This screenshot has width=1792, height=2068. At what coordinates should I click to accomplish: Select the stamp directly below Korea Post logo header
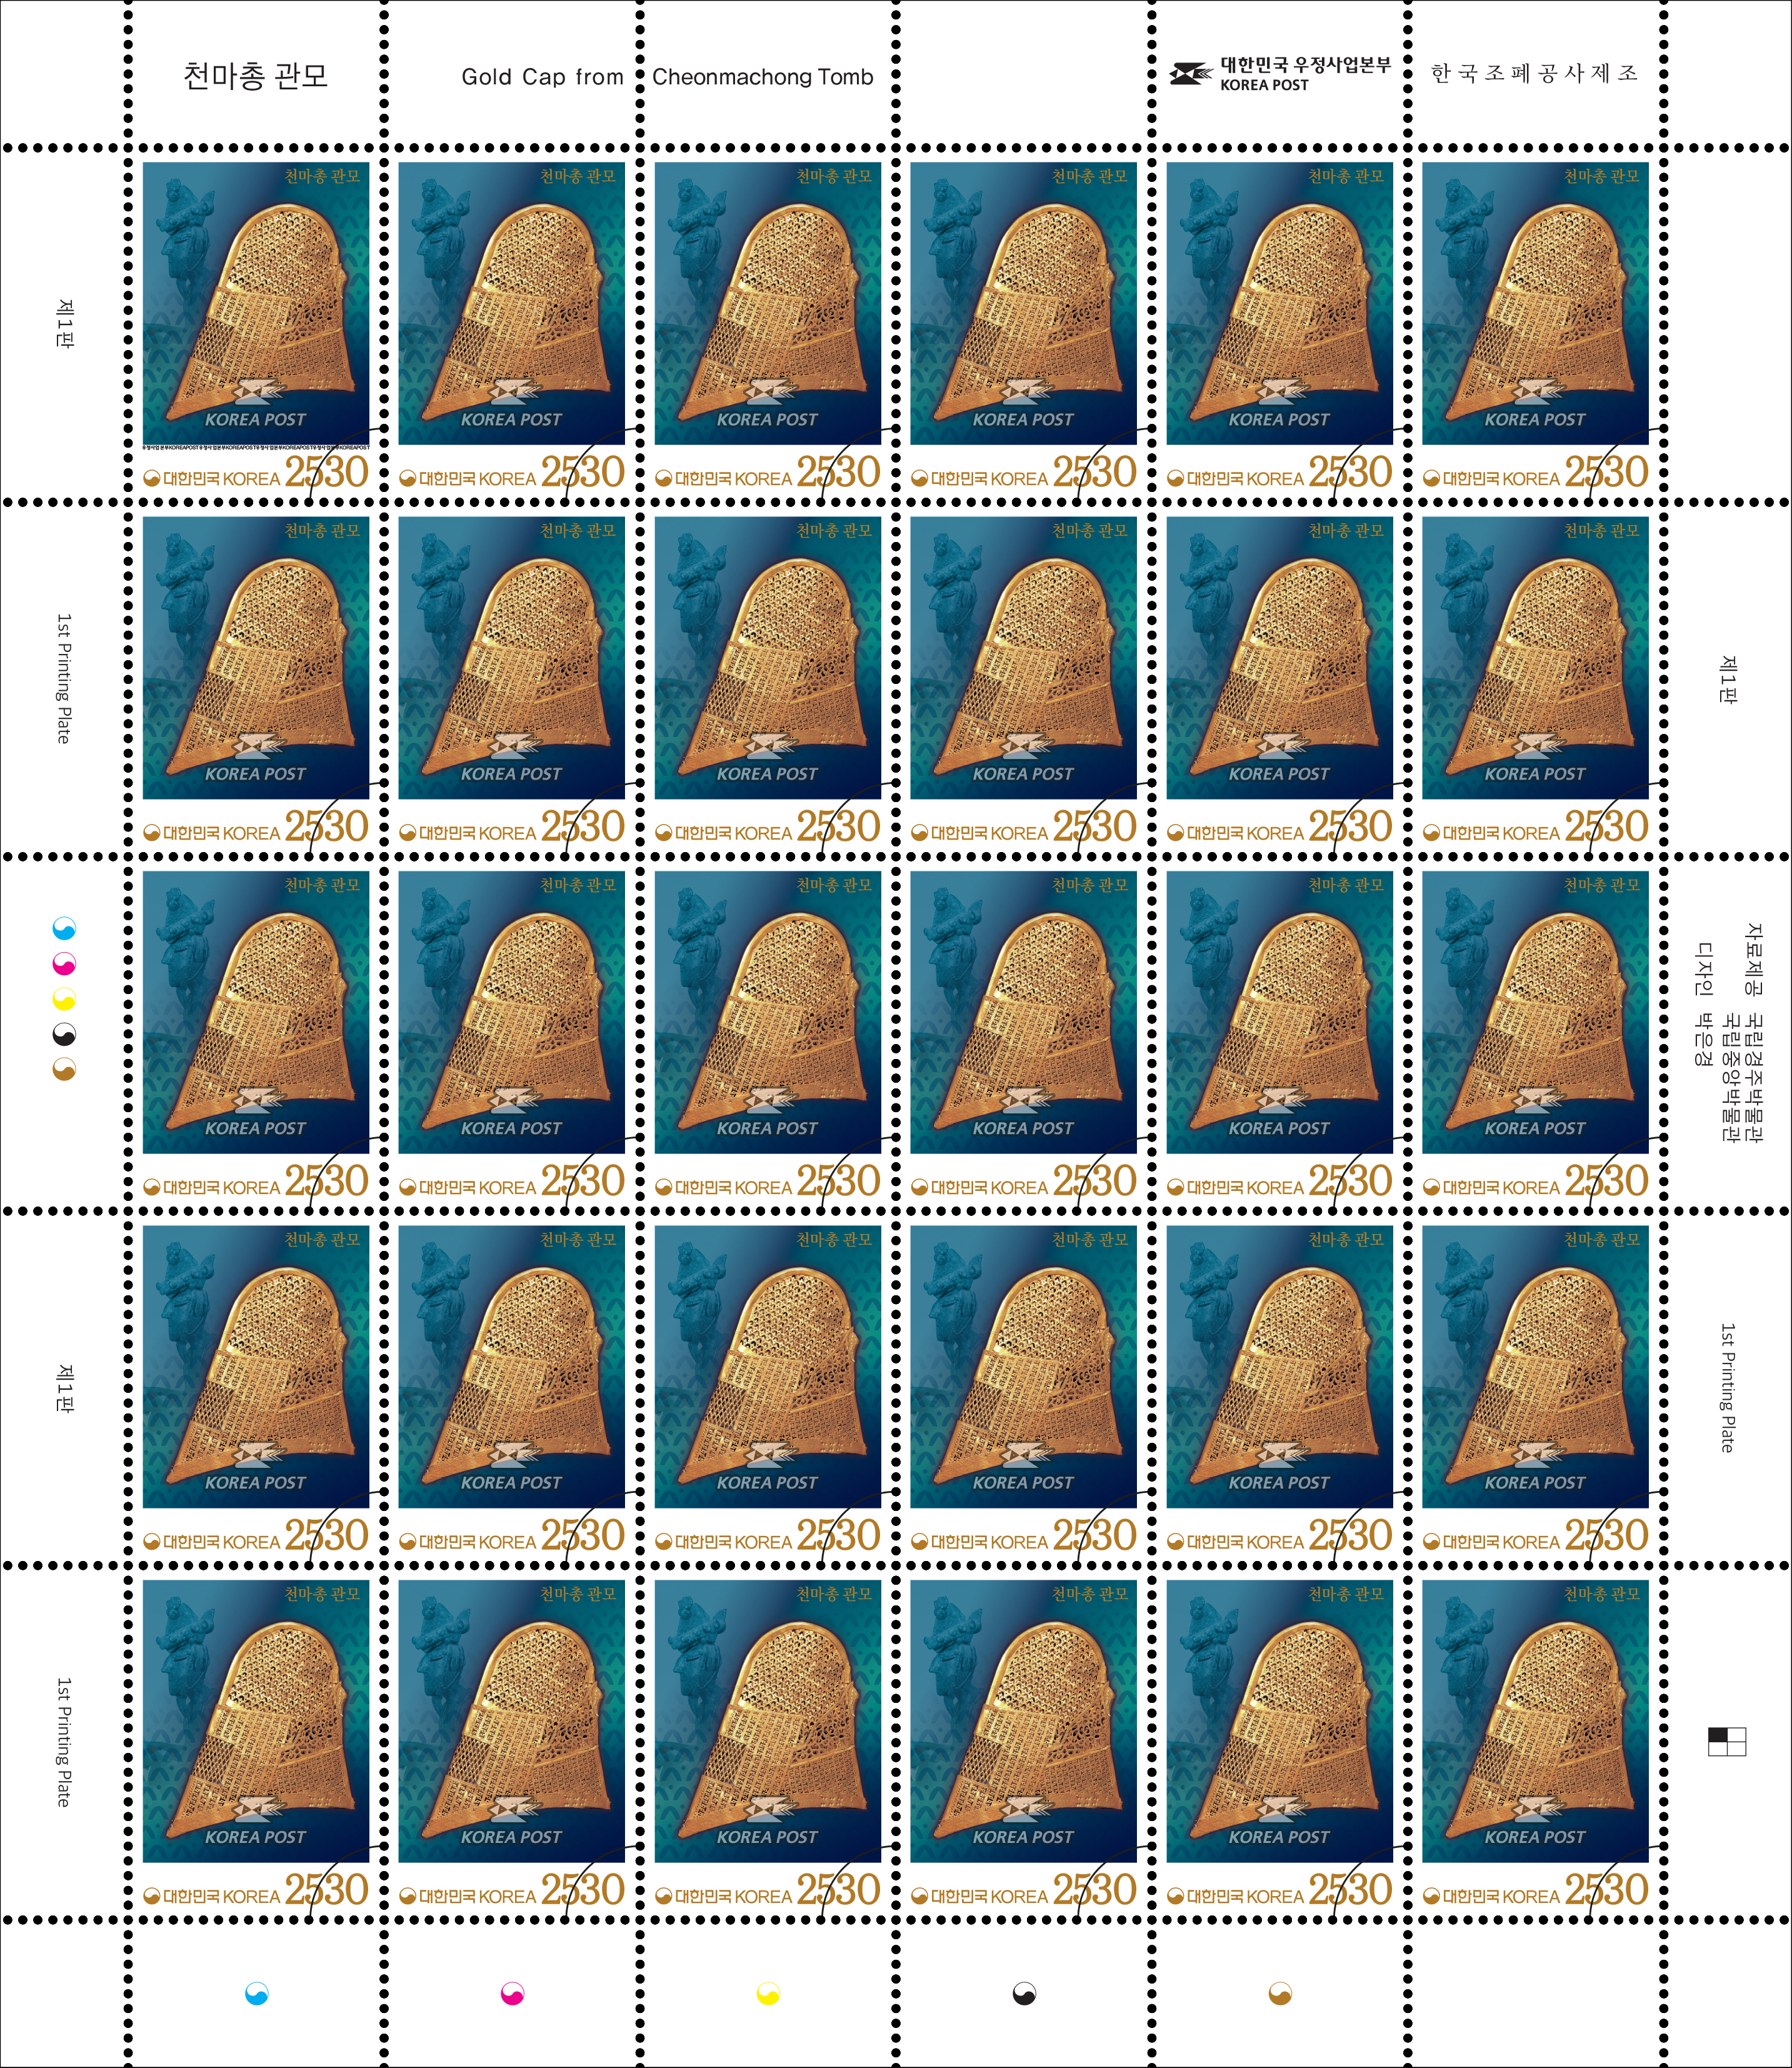(1280, 325)
